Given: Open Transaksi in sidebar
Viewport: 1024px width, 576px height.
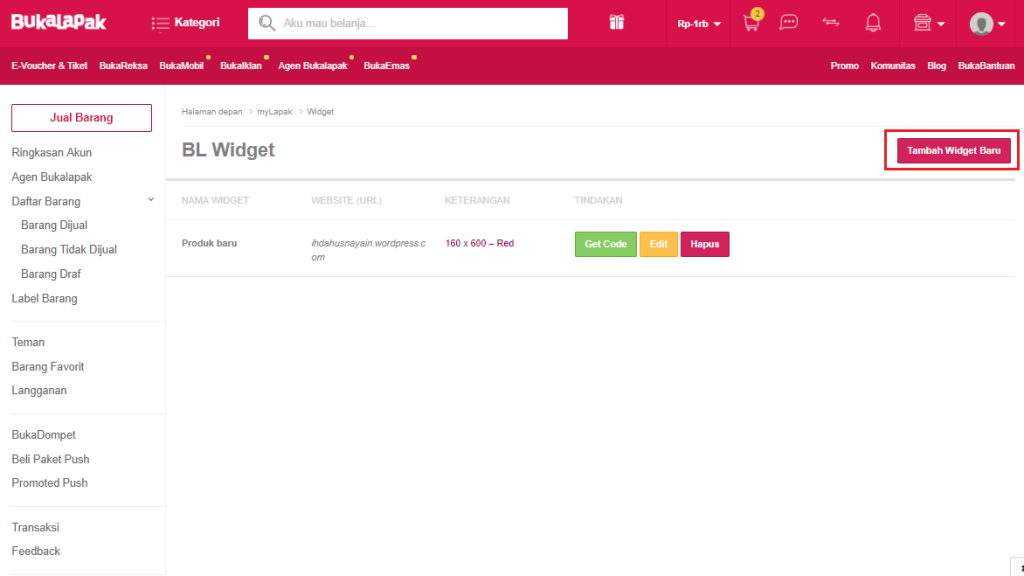Looking at the screenshot, I should tap(35, 527).
